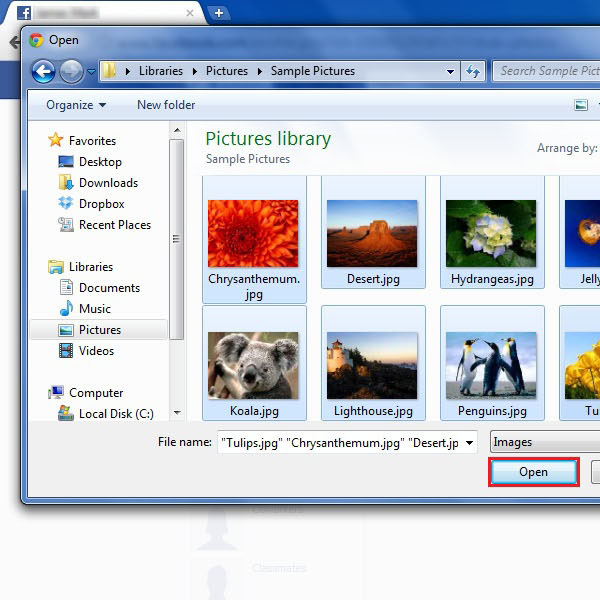Click the Back navigation arrow in the Open dialog

point(43,71)
